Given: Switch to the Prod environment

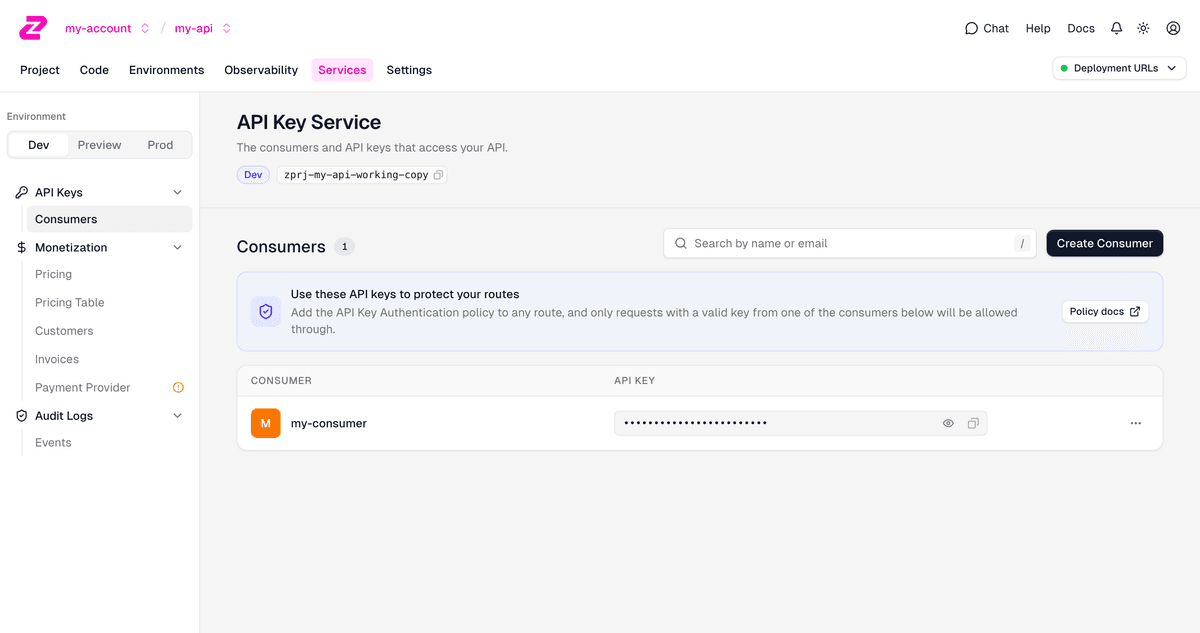Looking at the screenshot, I should [x=160, y=145].
